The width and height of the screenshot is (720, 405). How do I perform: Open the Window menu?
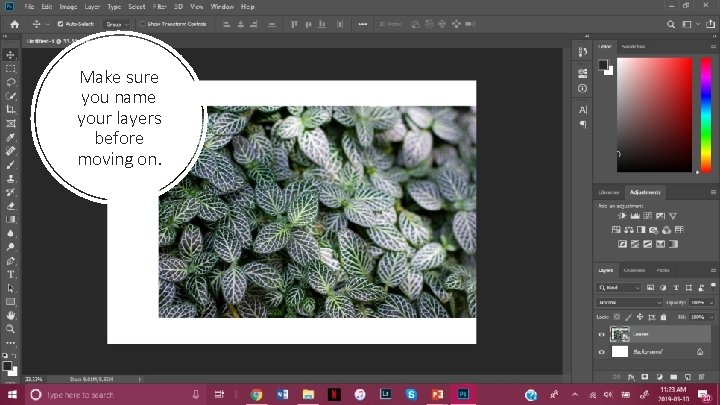tap(222, 6)
